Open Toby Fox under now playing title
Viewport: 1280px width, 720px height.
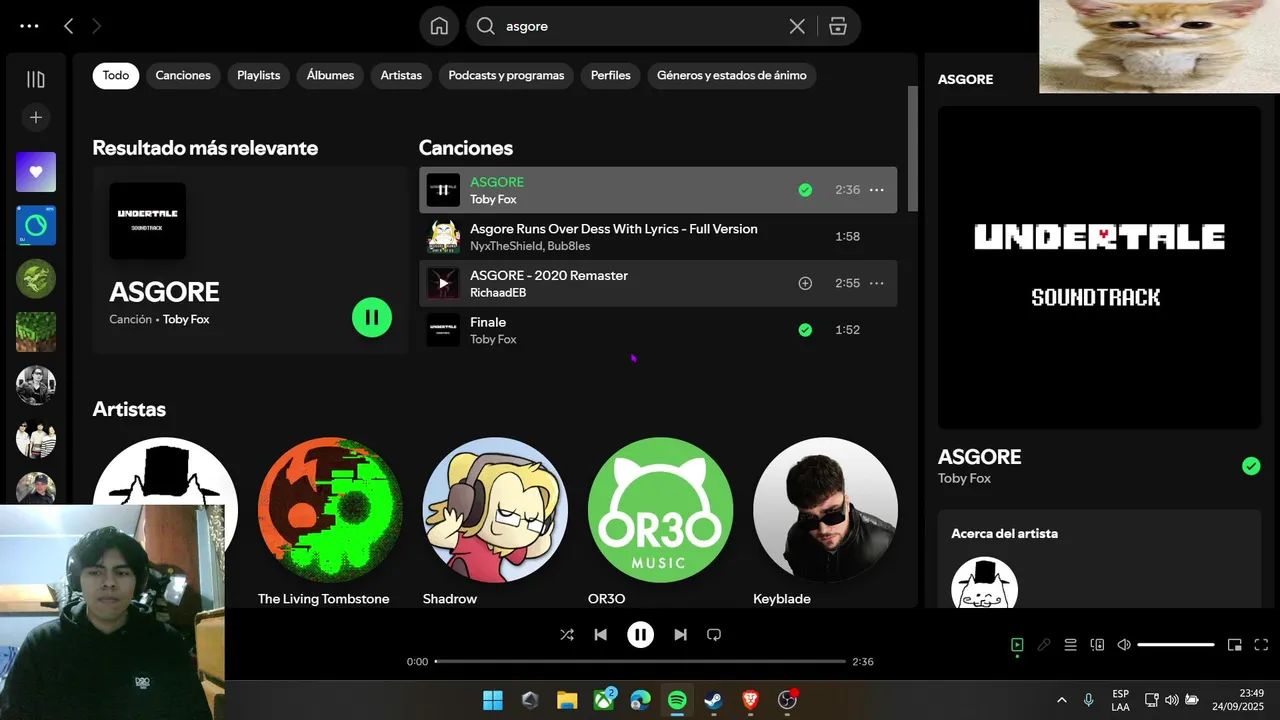(964, 479)
